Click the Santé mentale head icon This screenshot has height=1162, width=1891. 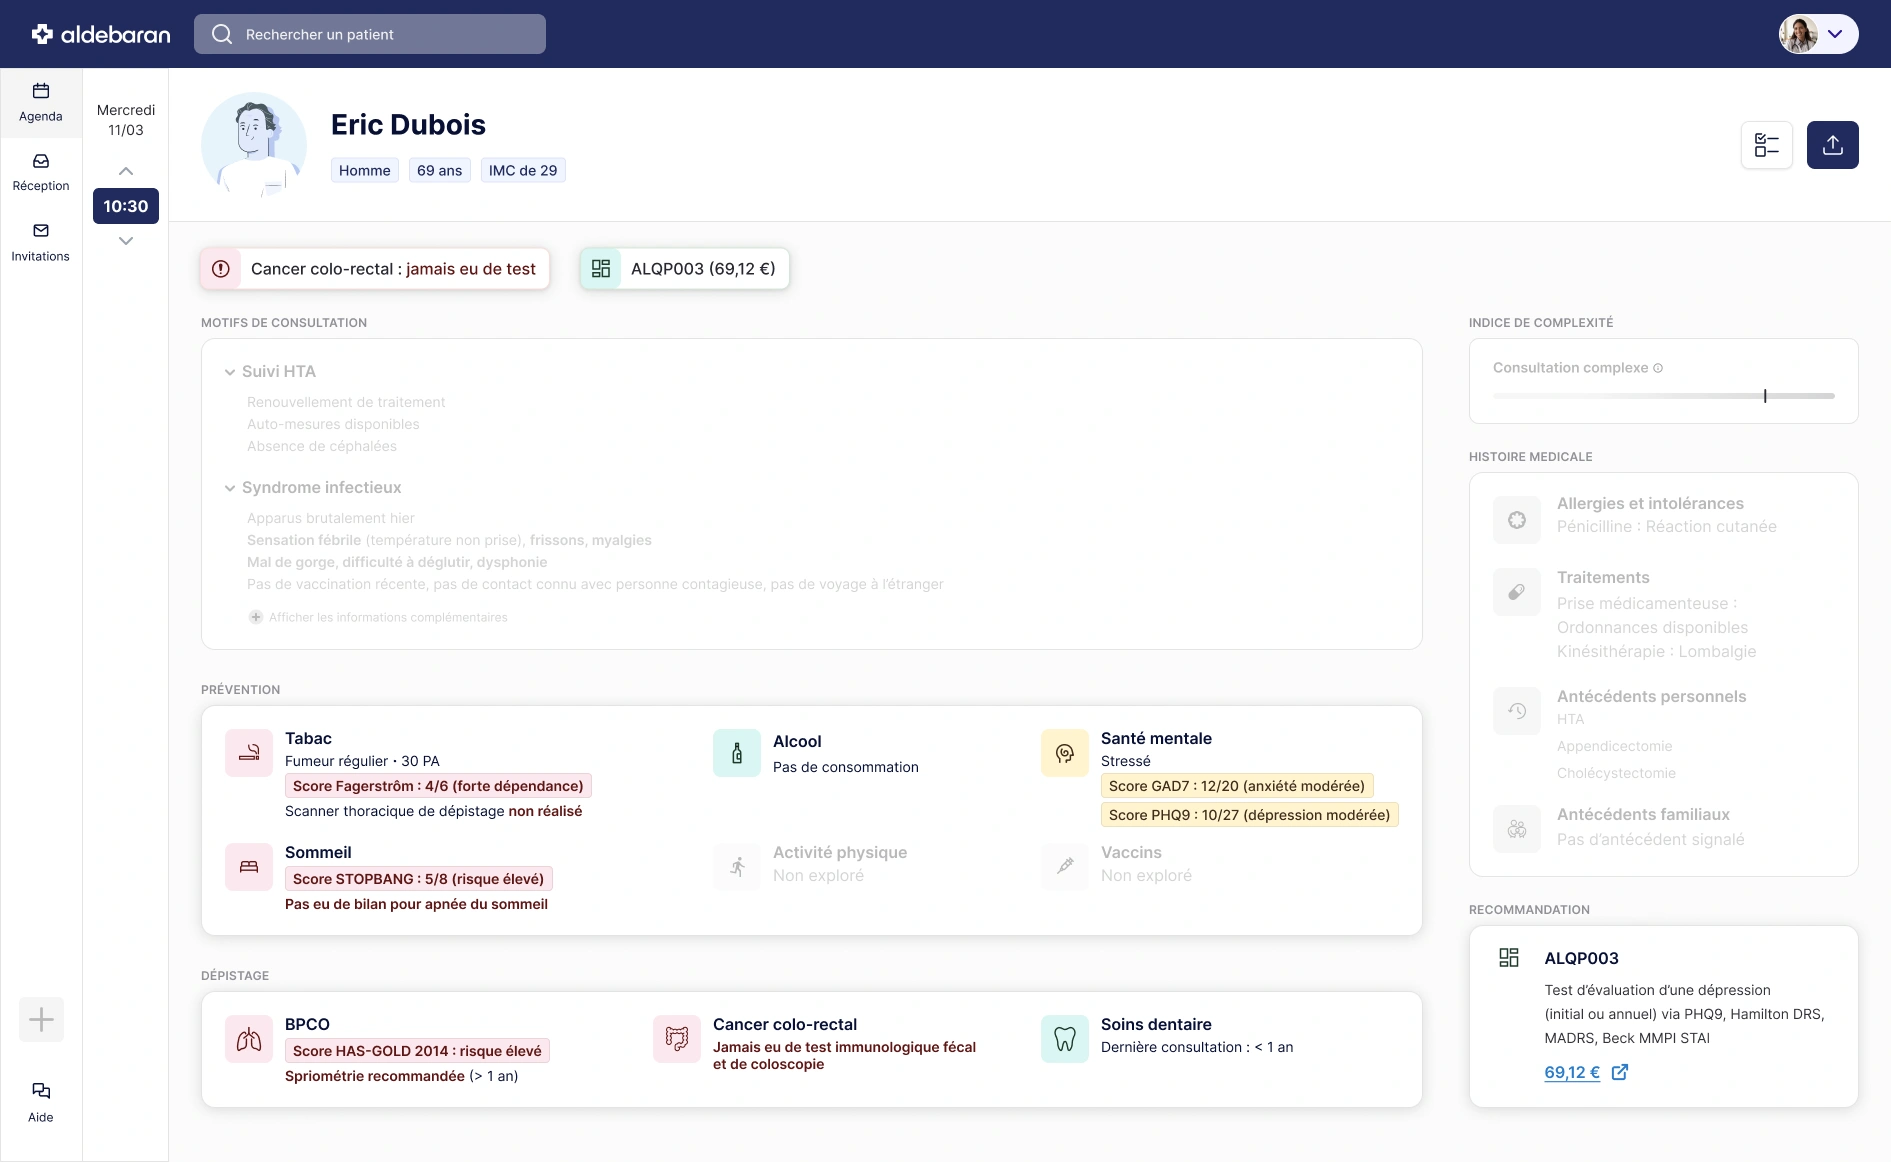(1065, 753)
